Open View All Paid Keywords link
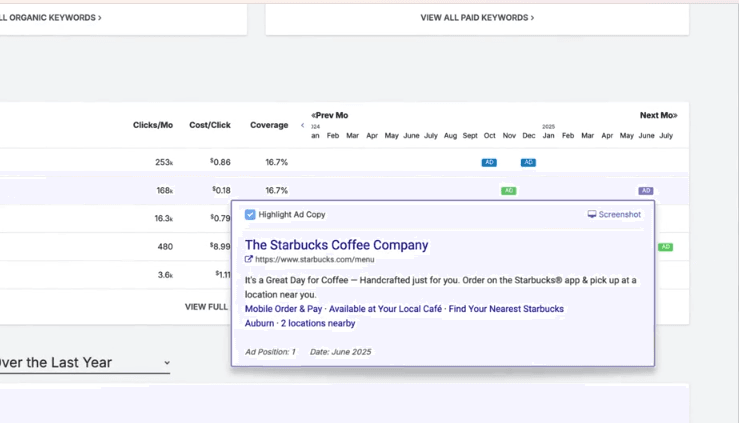The width and height of the screenshot is (739, 423). pyautogui.click(x=477, y=18)
